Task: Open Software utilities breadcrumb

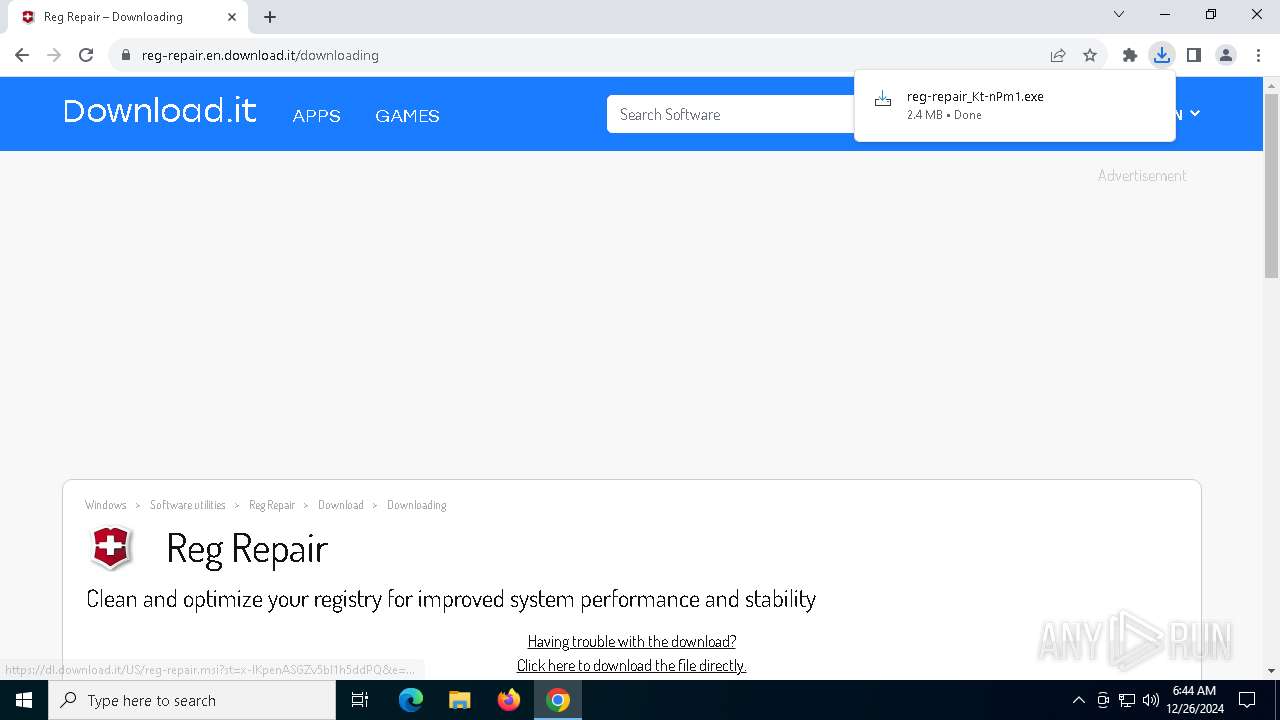Action: click(188, 505)
